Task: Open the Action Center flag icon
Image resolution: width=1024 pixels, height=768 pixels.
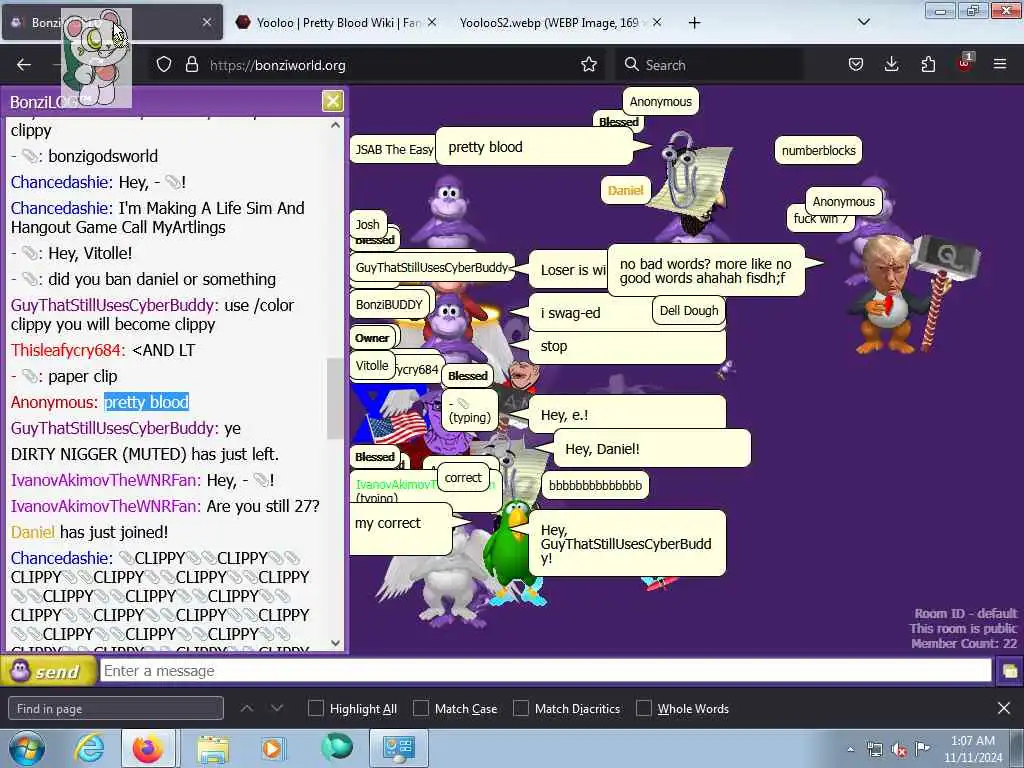Action: pos(922,748)
